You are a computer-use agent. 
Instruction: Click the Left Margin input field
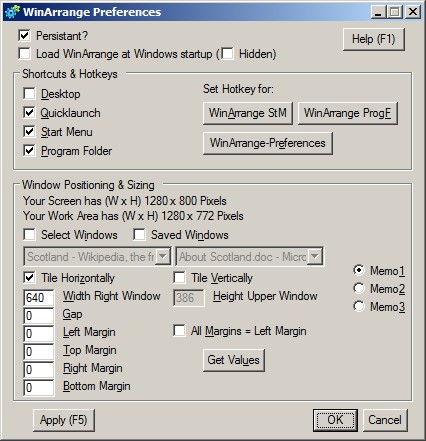pyautogui.click(x=39, y=334)
